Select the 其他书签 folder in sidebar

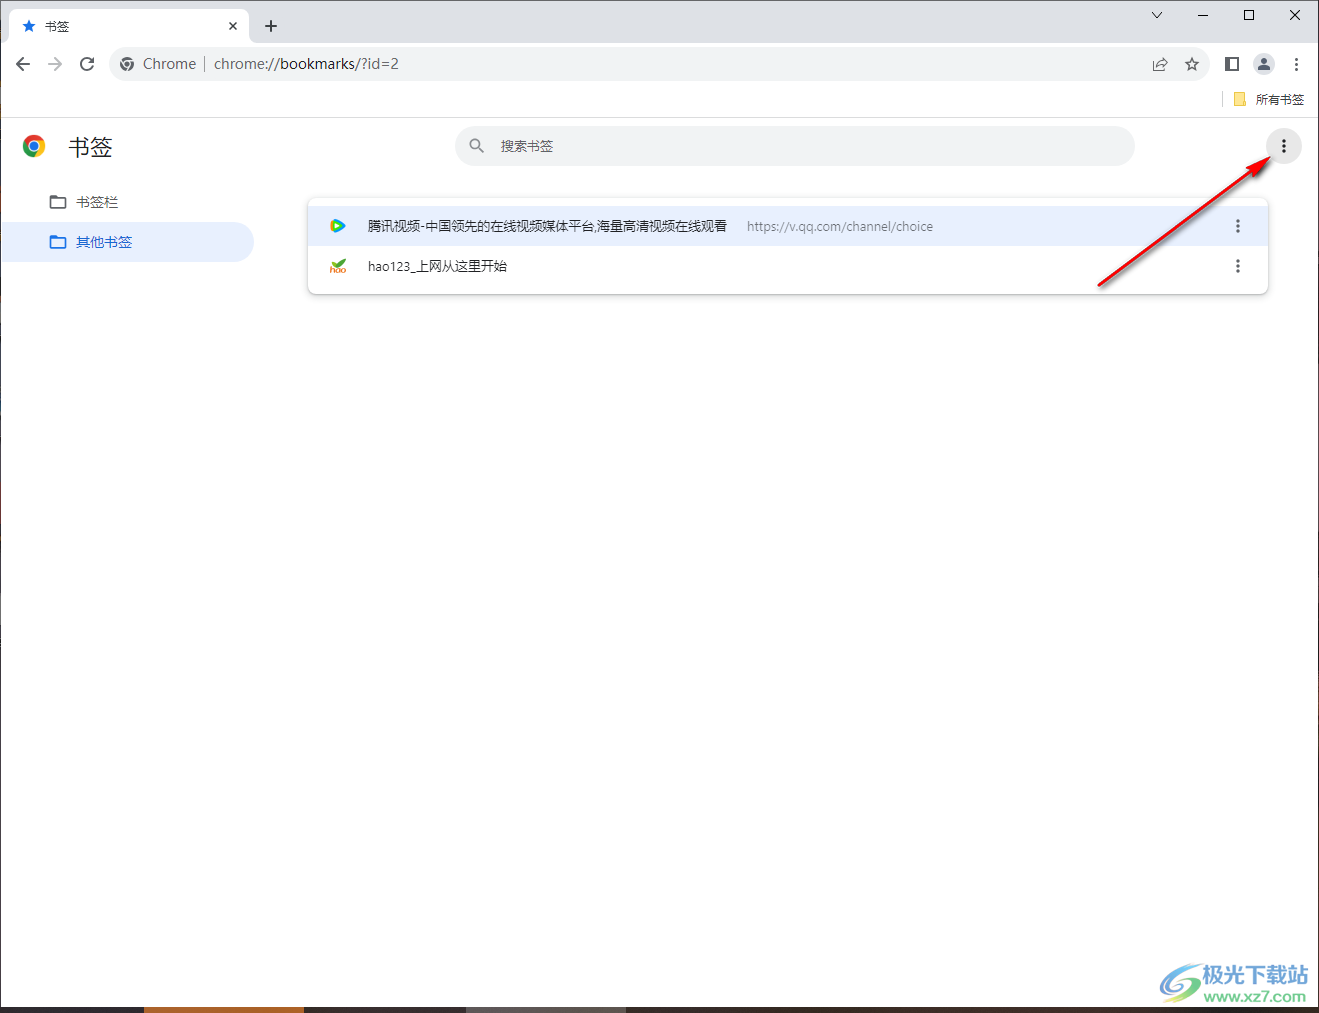(x=127, y=242)
